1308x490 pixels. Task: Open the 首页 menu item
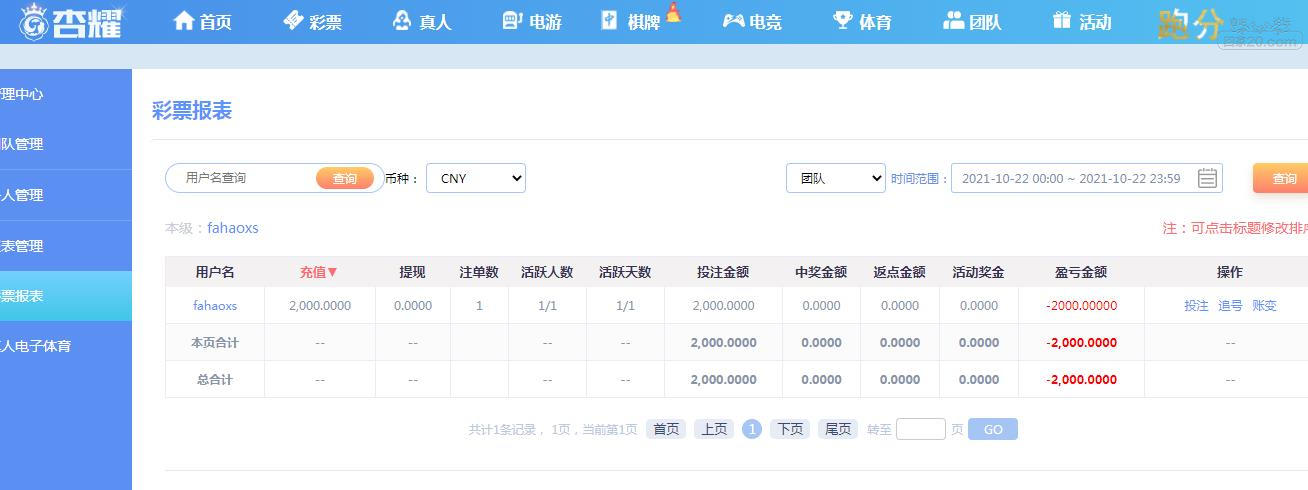(215, 22)
